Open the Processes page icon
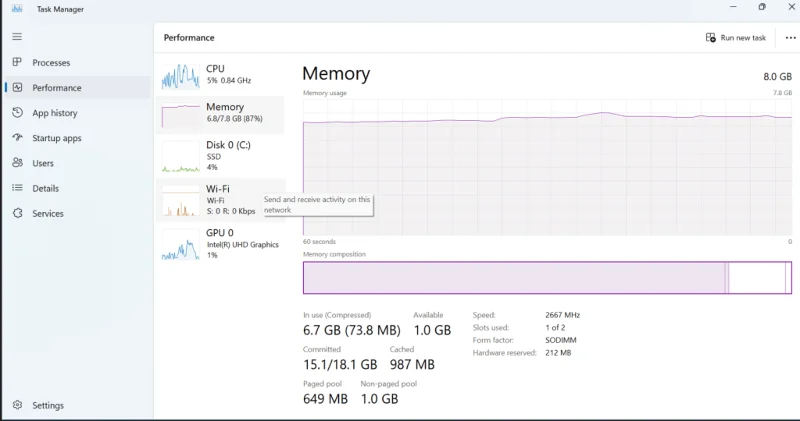The height and width of the screenshot is (421, 800). [x=18, y=62]
